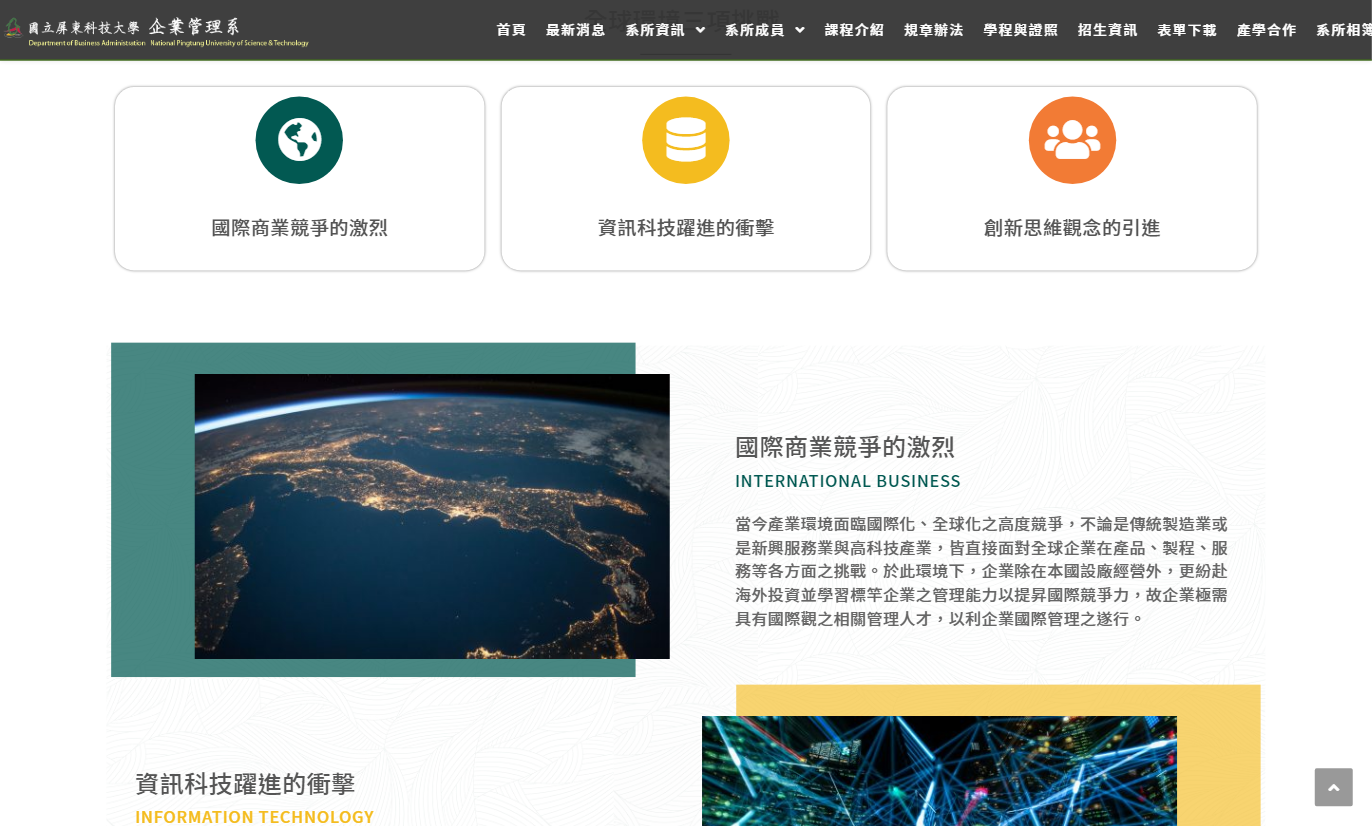Click the 資訊科技躍進的衝擊 card title
Screen dimensions: 1372x826
coord(685,228)
